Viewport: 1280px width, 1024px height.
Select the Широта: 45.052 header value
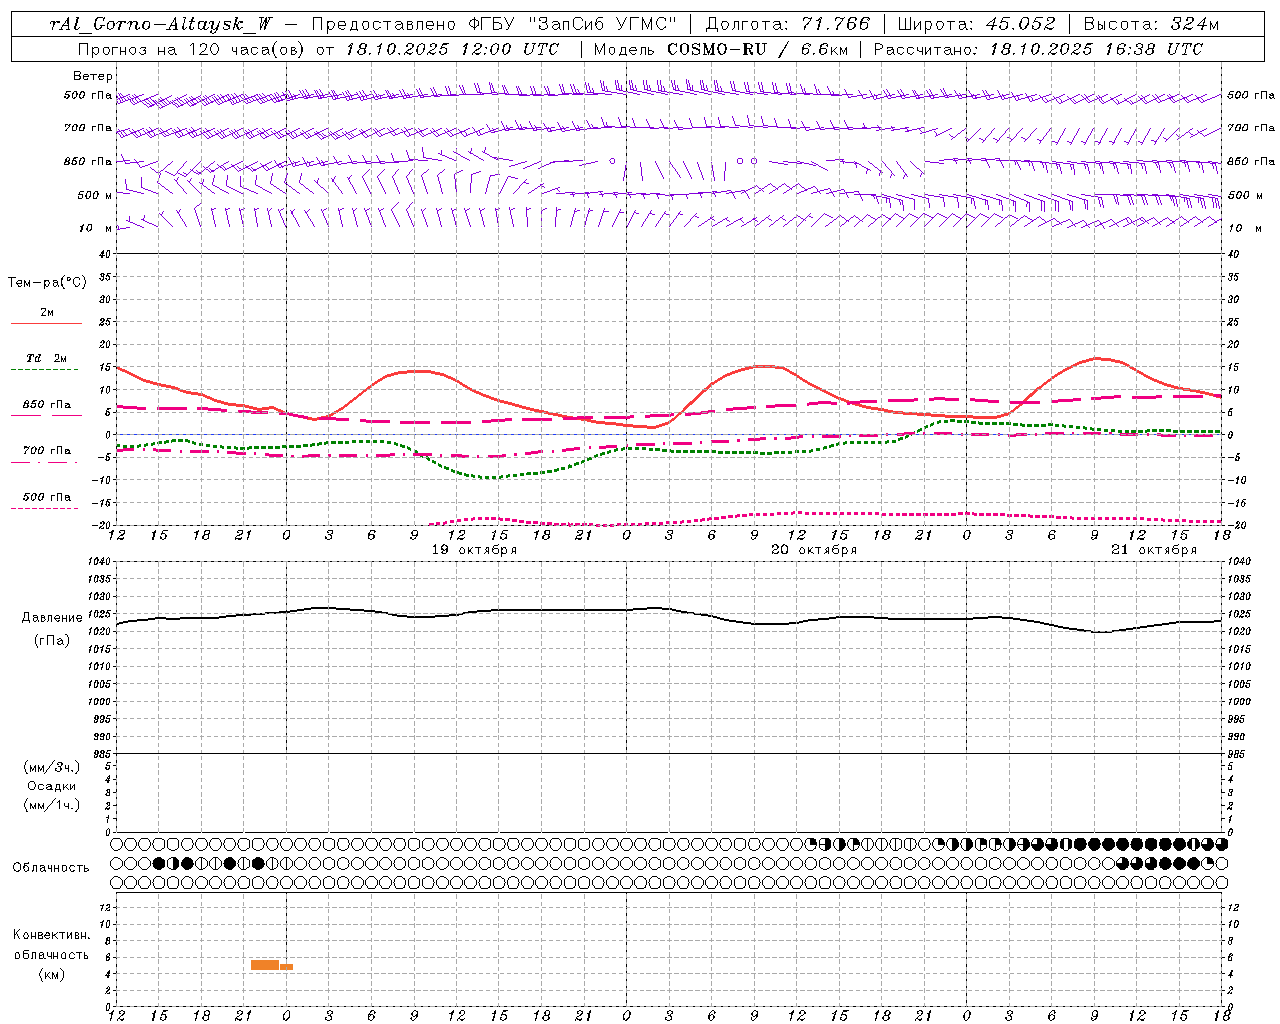click(x=976, y=24)
